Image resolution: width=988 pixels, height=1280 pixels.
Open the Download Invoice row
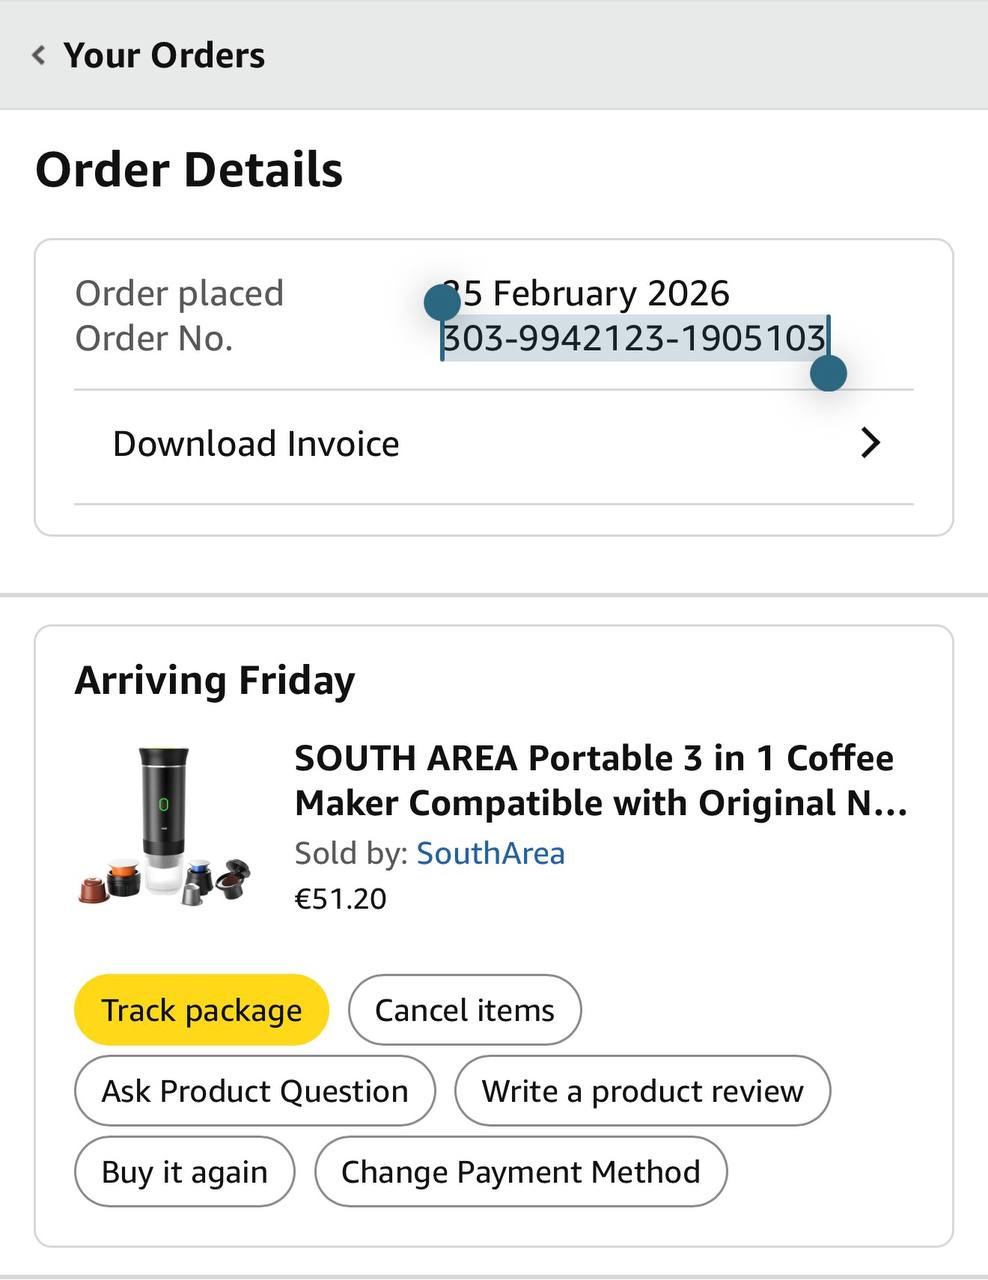256,444
